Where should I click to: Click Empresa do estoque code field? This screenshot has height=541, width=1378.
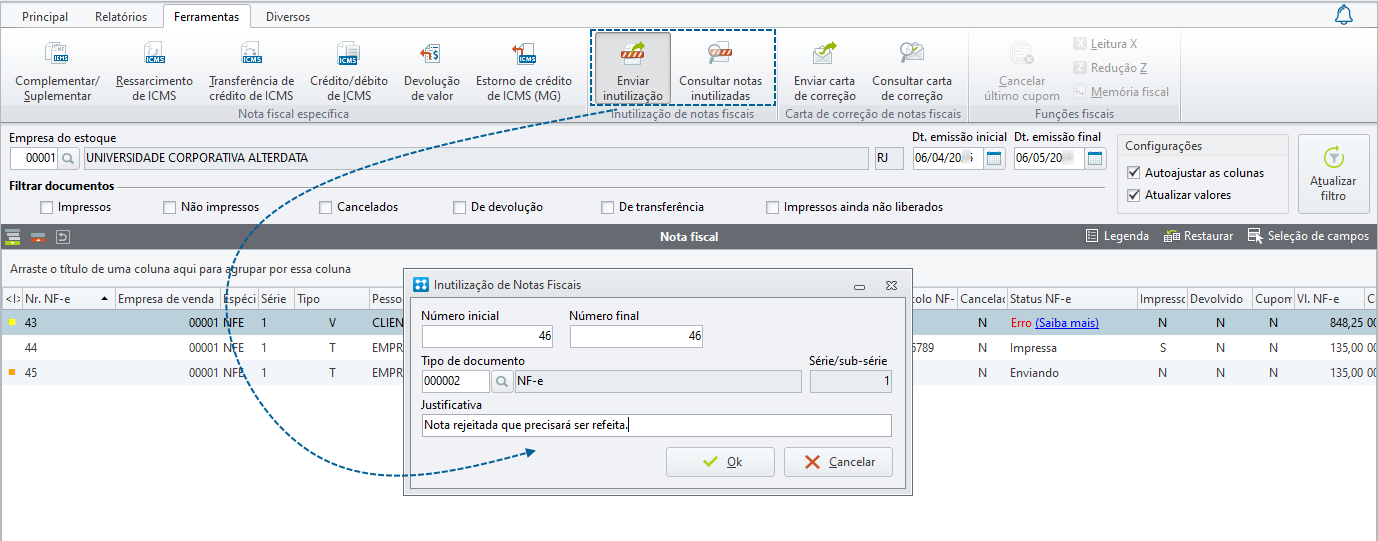coord(34,158)
